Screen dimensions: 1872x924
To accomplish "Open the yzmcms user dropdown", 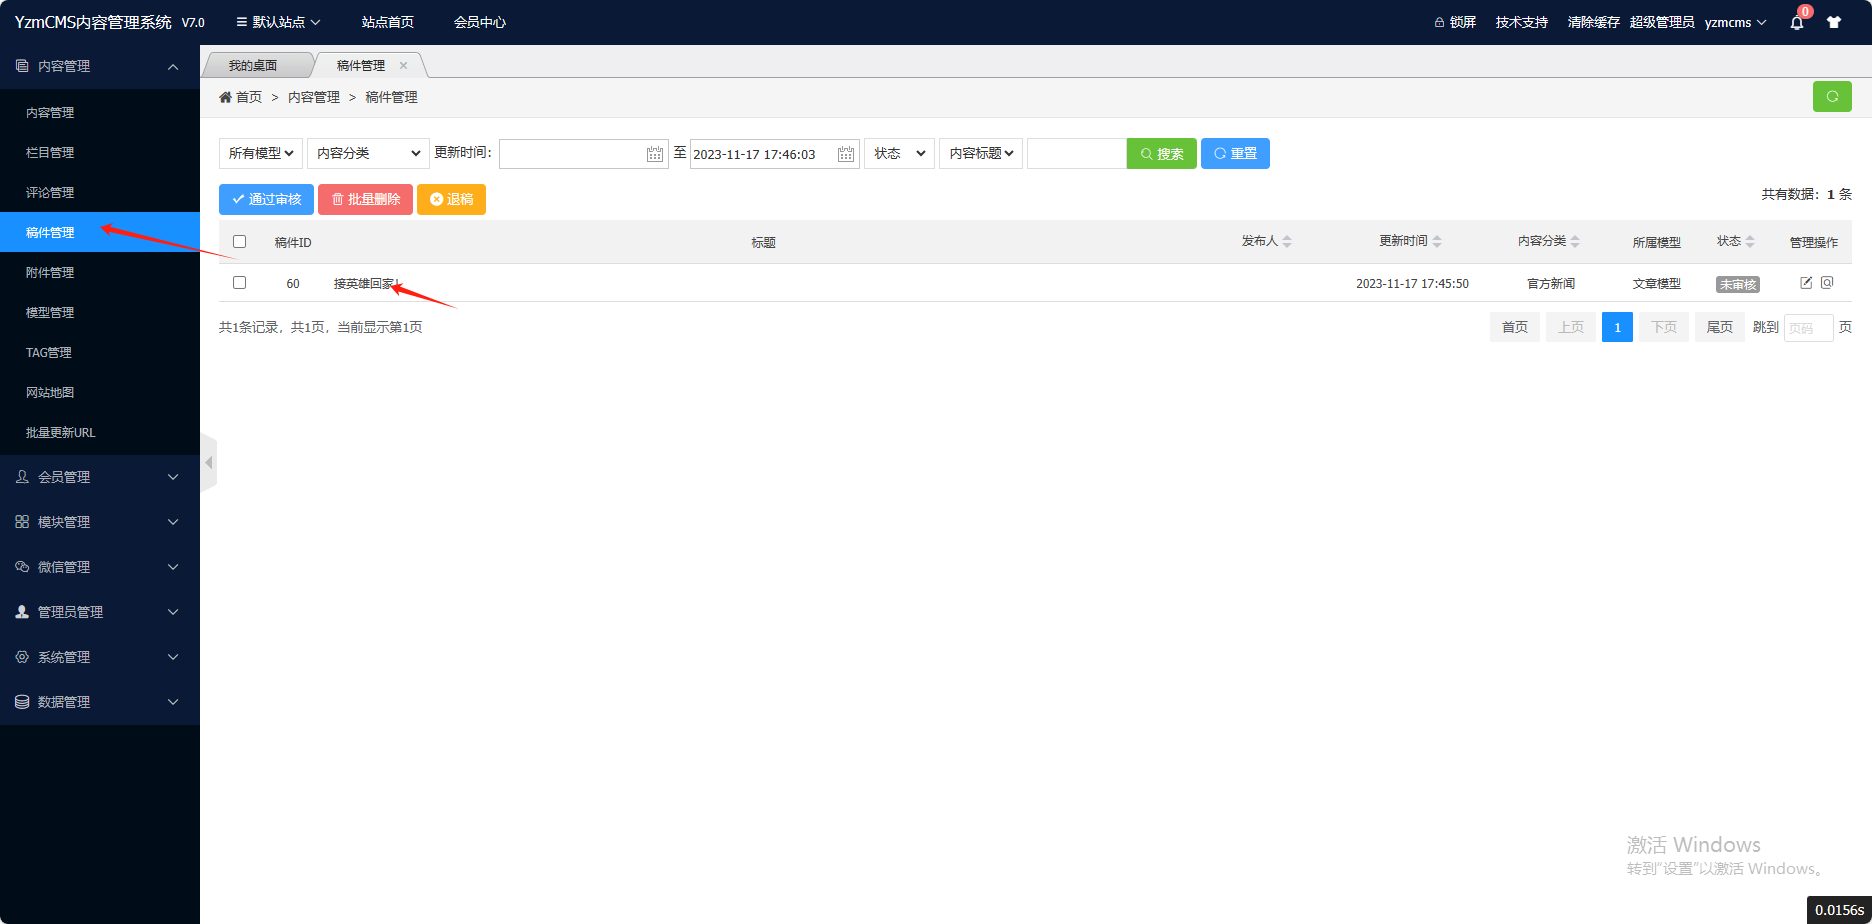I will [x=1735, y=22].
